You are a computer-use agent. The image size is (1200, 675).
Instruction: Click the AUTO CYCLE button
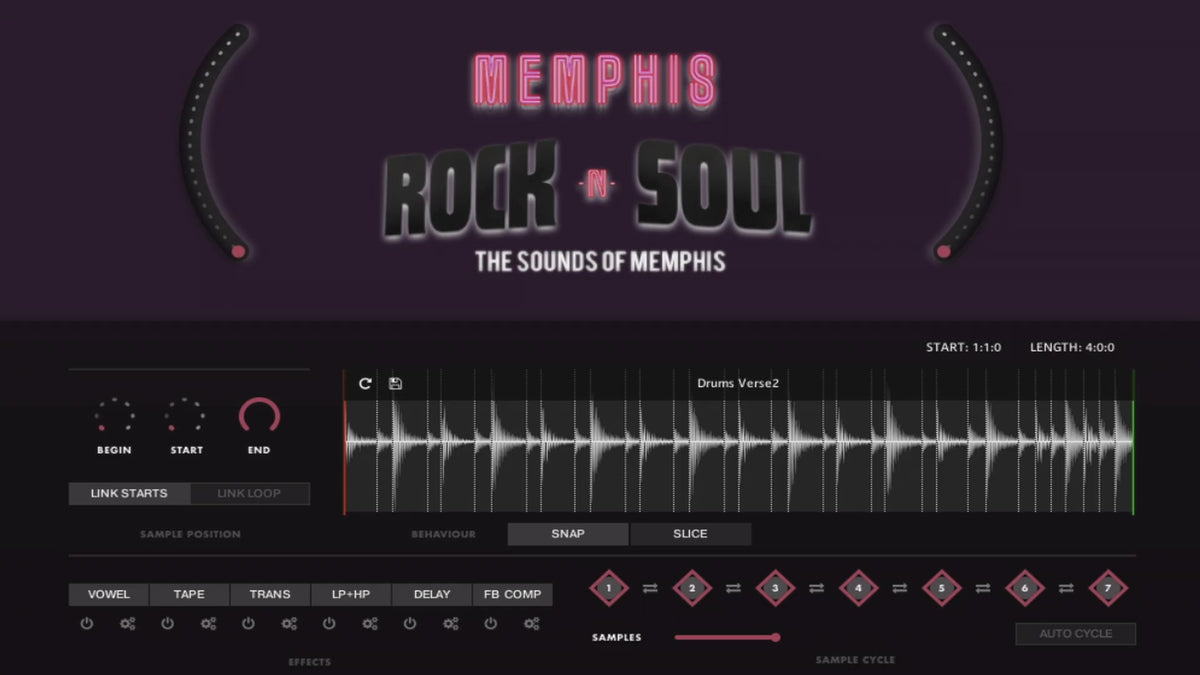coord(1076,634)
